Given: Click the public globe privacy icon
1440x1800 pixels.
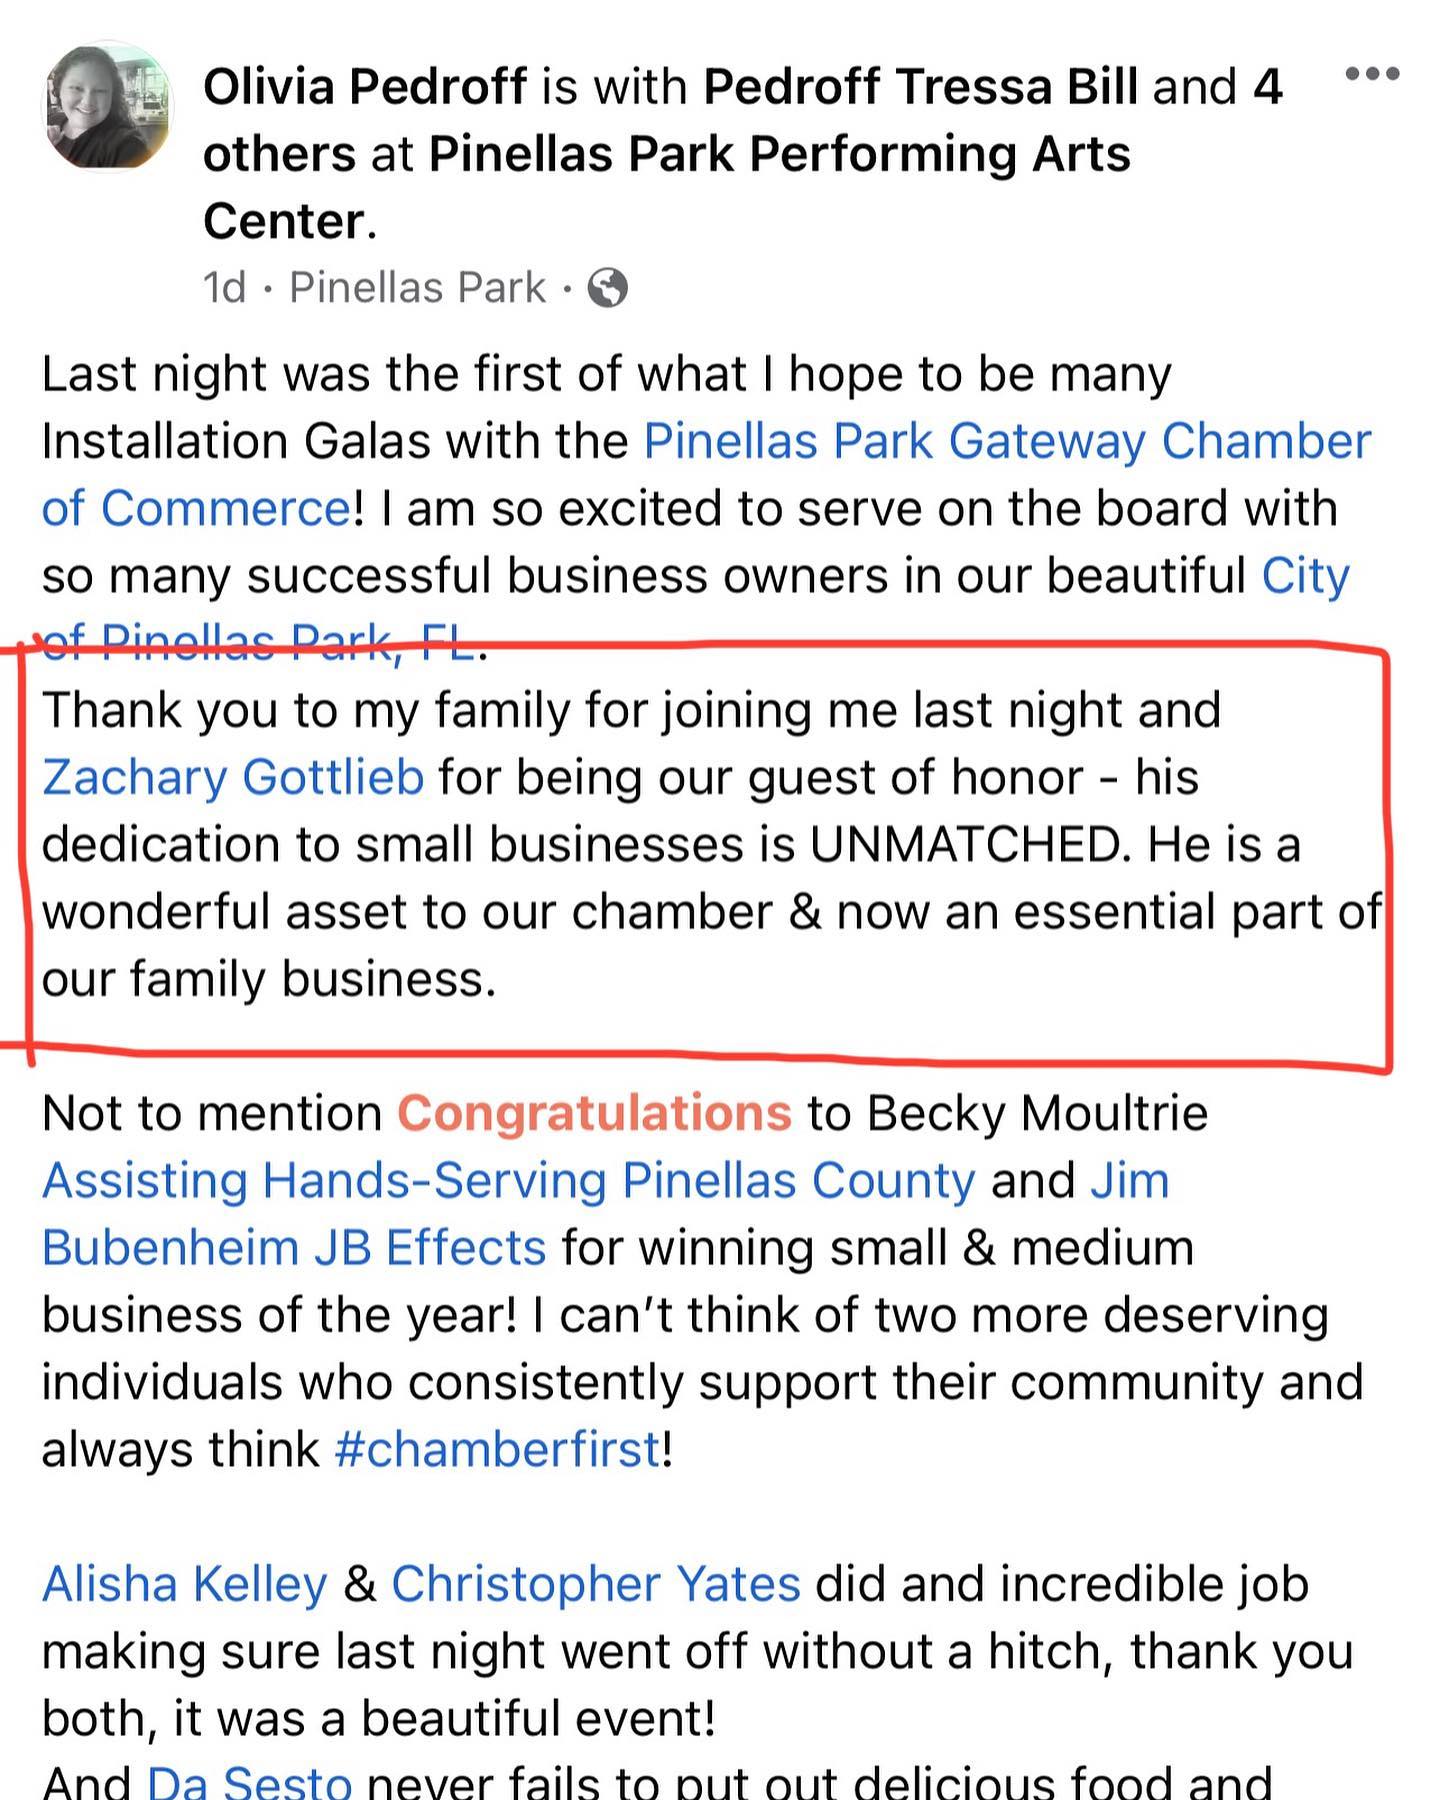Looking at the screenshot, I should (607, 288).
